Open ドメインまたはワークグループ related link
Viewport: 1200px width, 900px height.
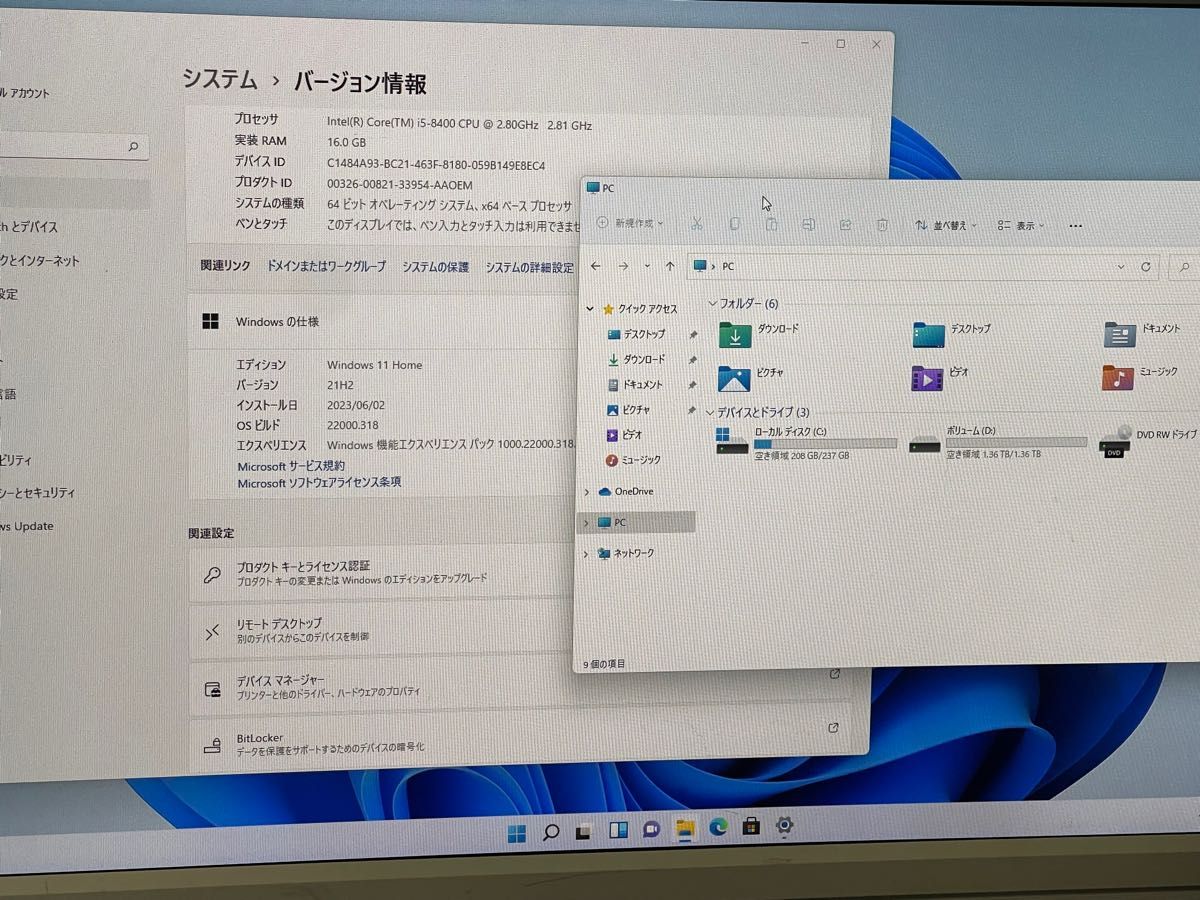[x=326, y=267]
